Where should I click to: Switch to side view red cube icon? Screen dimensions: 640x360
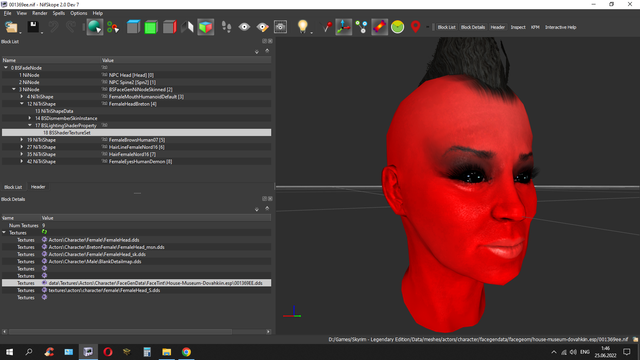pyautogui.click(x=169, y=27)
